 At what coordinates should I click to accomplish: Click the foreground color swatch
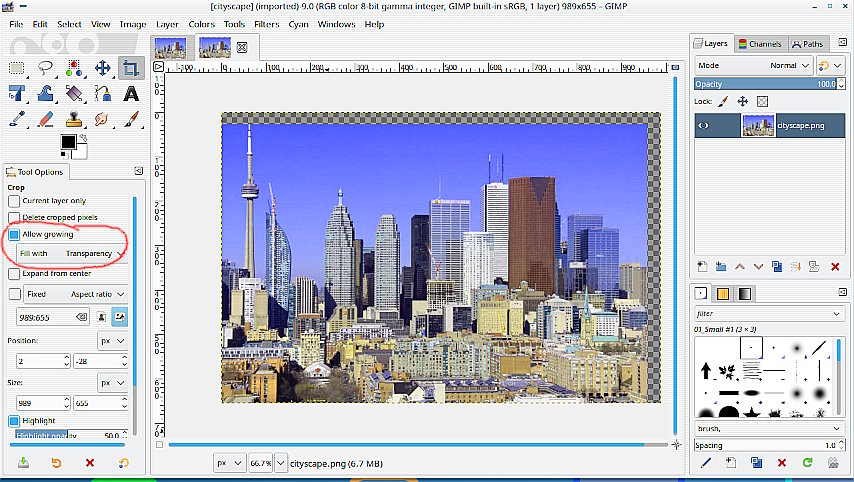tap(68, 142)
